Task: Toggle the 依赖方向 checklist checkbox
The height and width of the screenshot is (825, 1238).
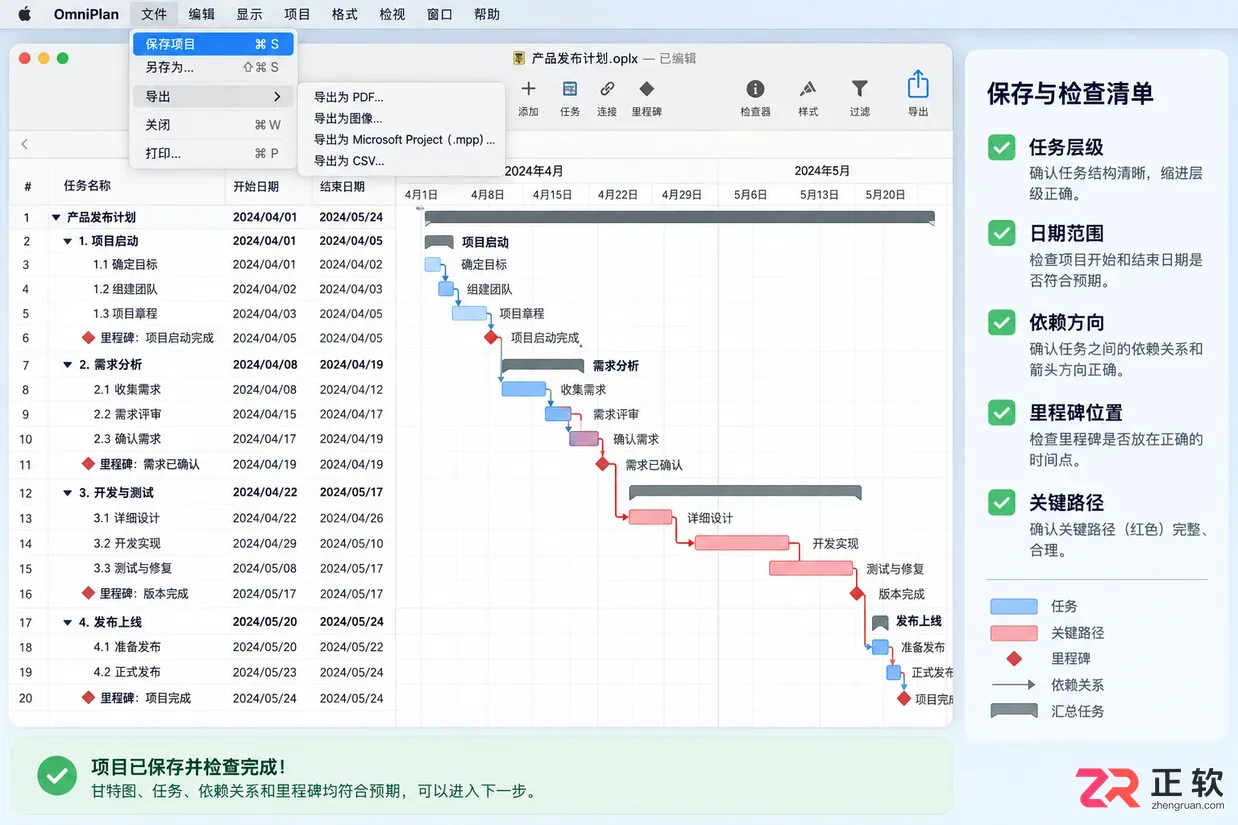Action: (1002, 323)
